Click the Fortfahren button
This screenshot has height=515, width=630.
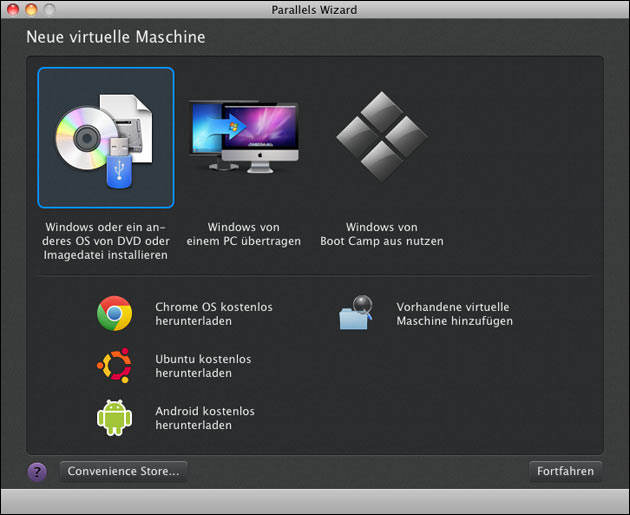(565, 471)
